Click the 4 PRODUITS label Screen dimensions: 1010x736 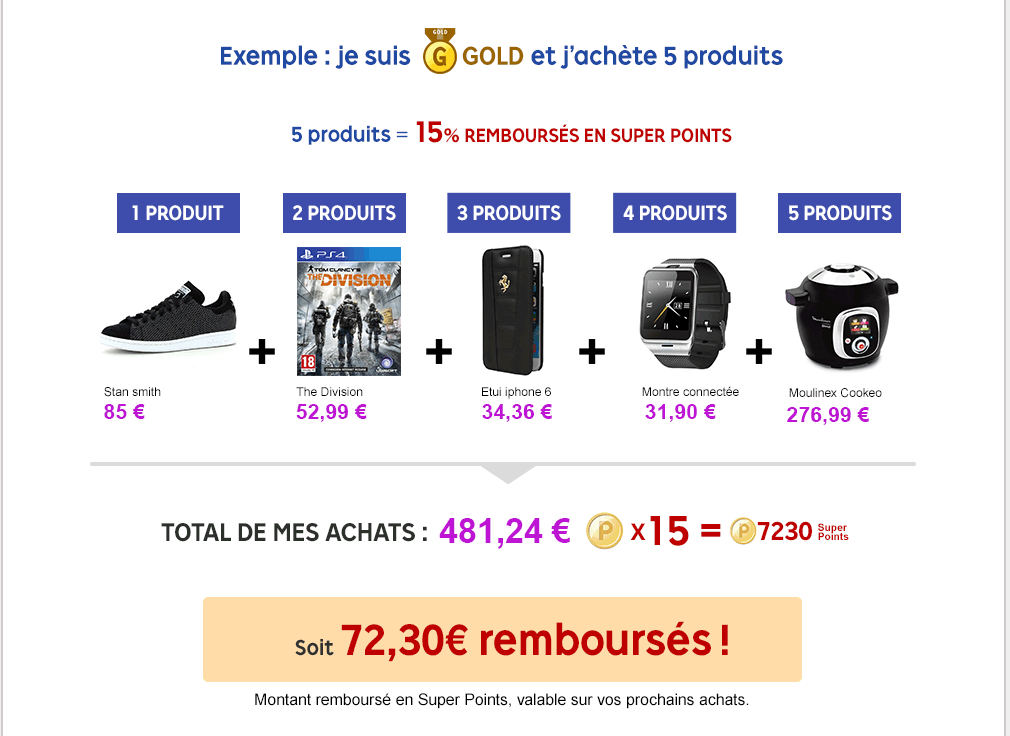pos(674,213)
